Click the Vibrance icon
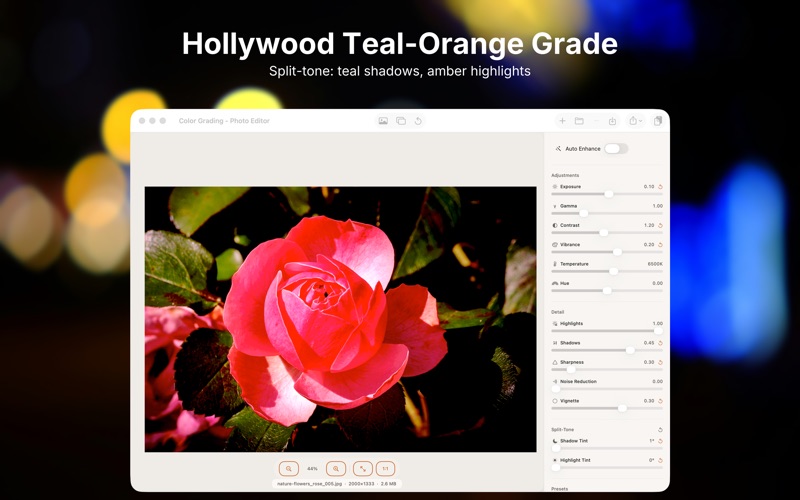800x500 pixels. [x=555, y=244]
